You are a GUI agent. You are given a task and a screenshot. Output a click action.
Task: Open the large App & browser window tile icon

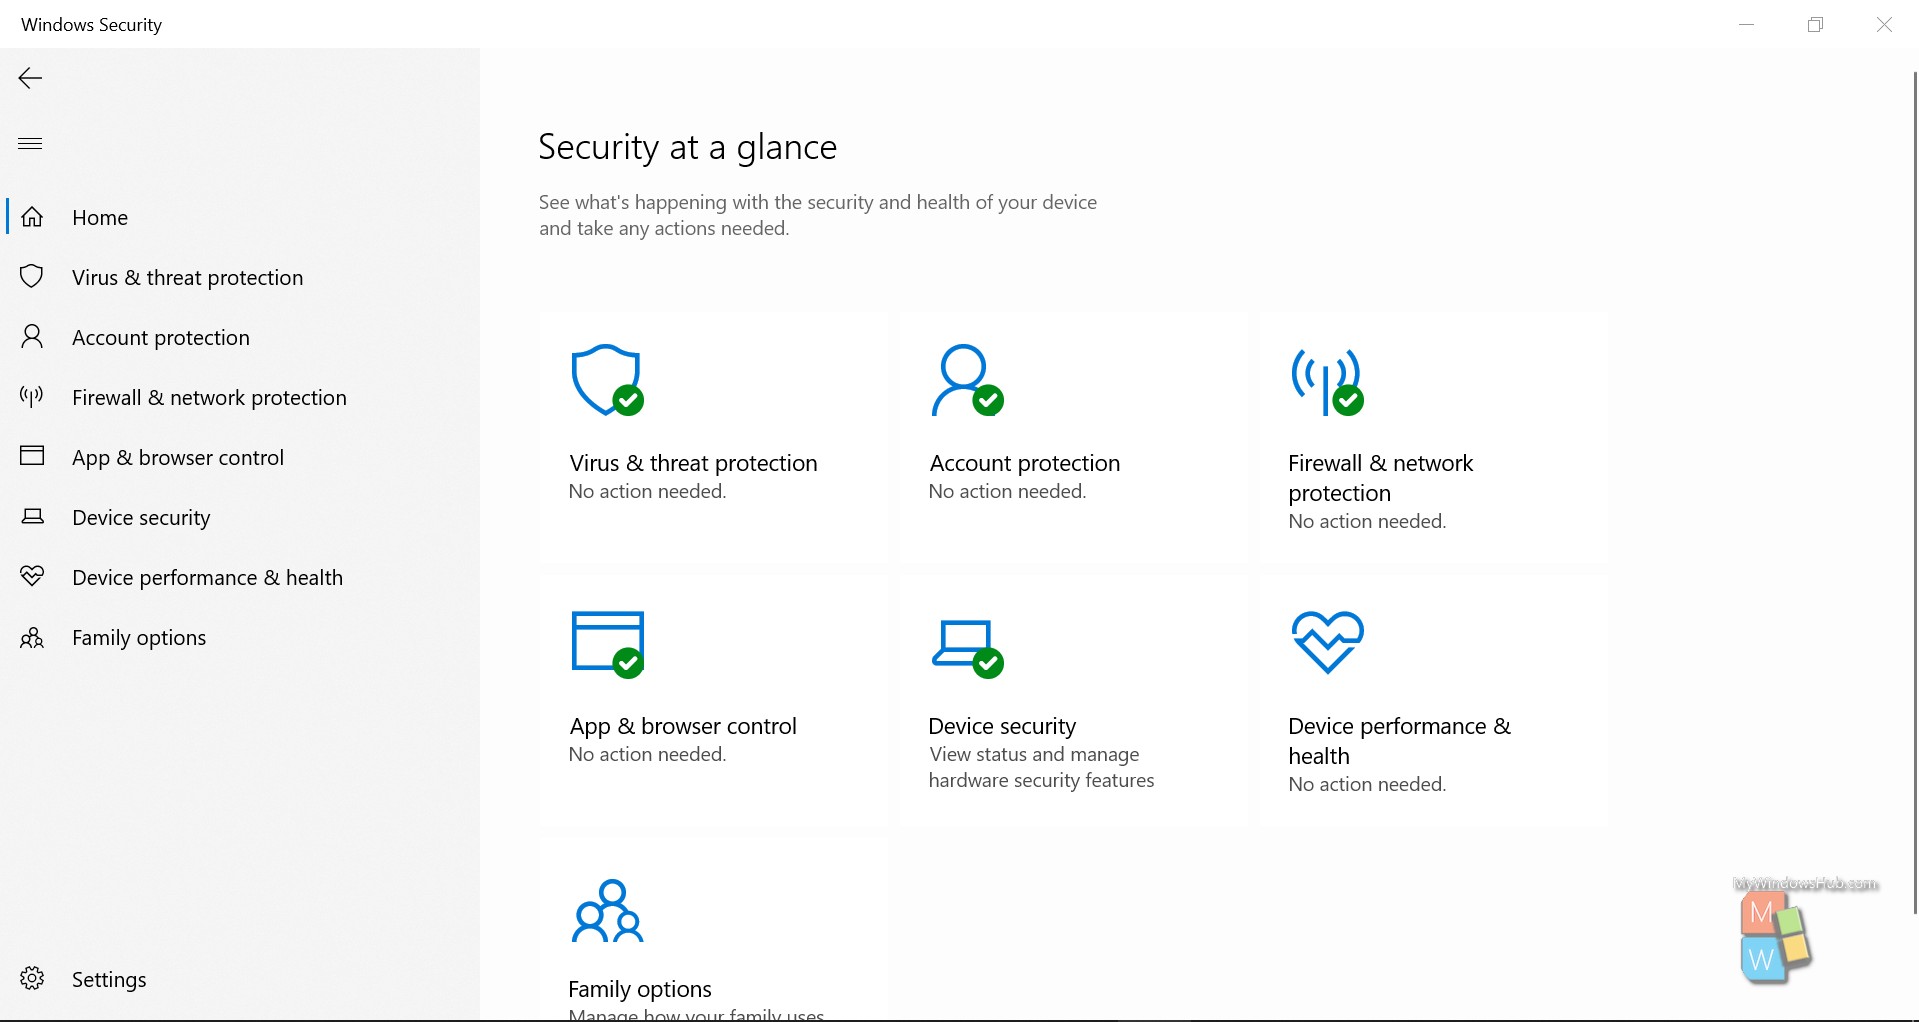point(607,644)
